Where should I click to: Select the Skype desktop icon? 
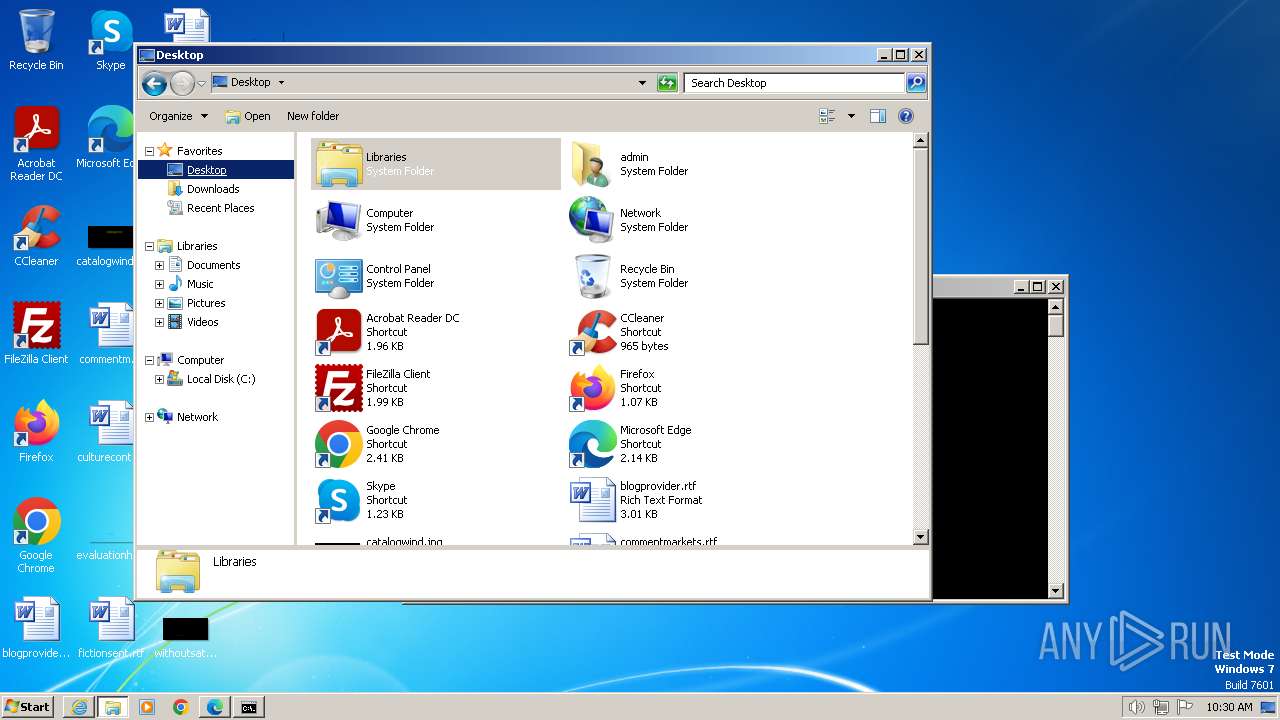110,40
